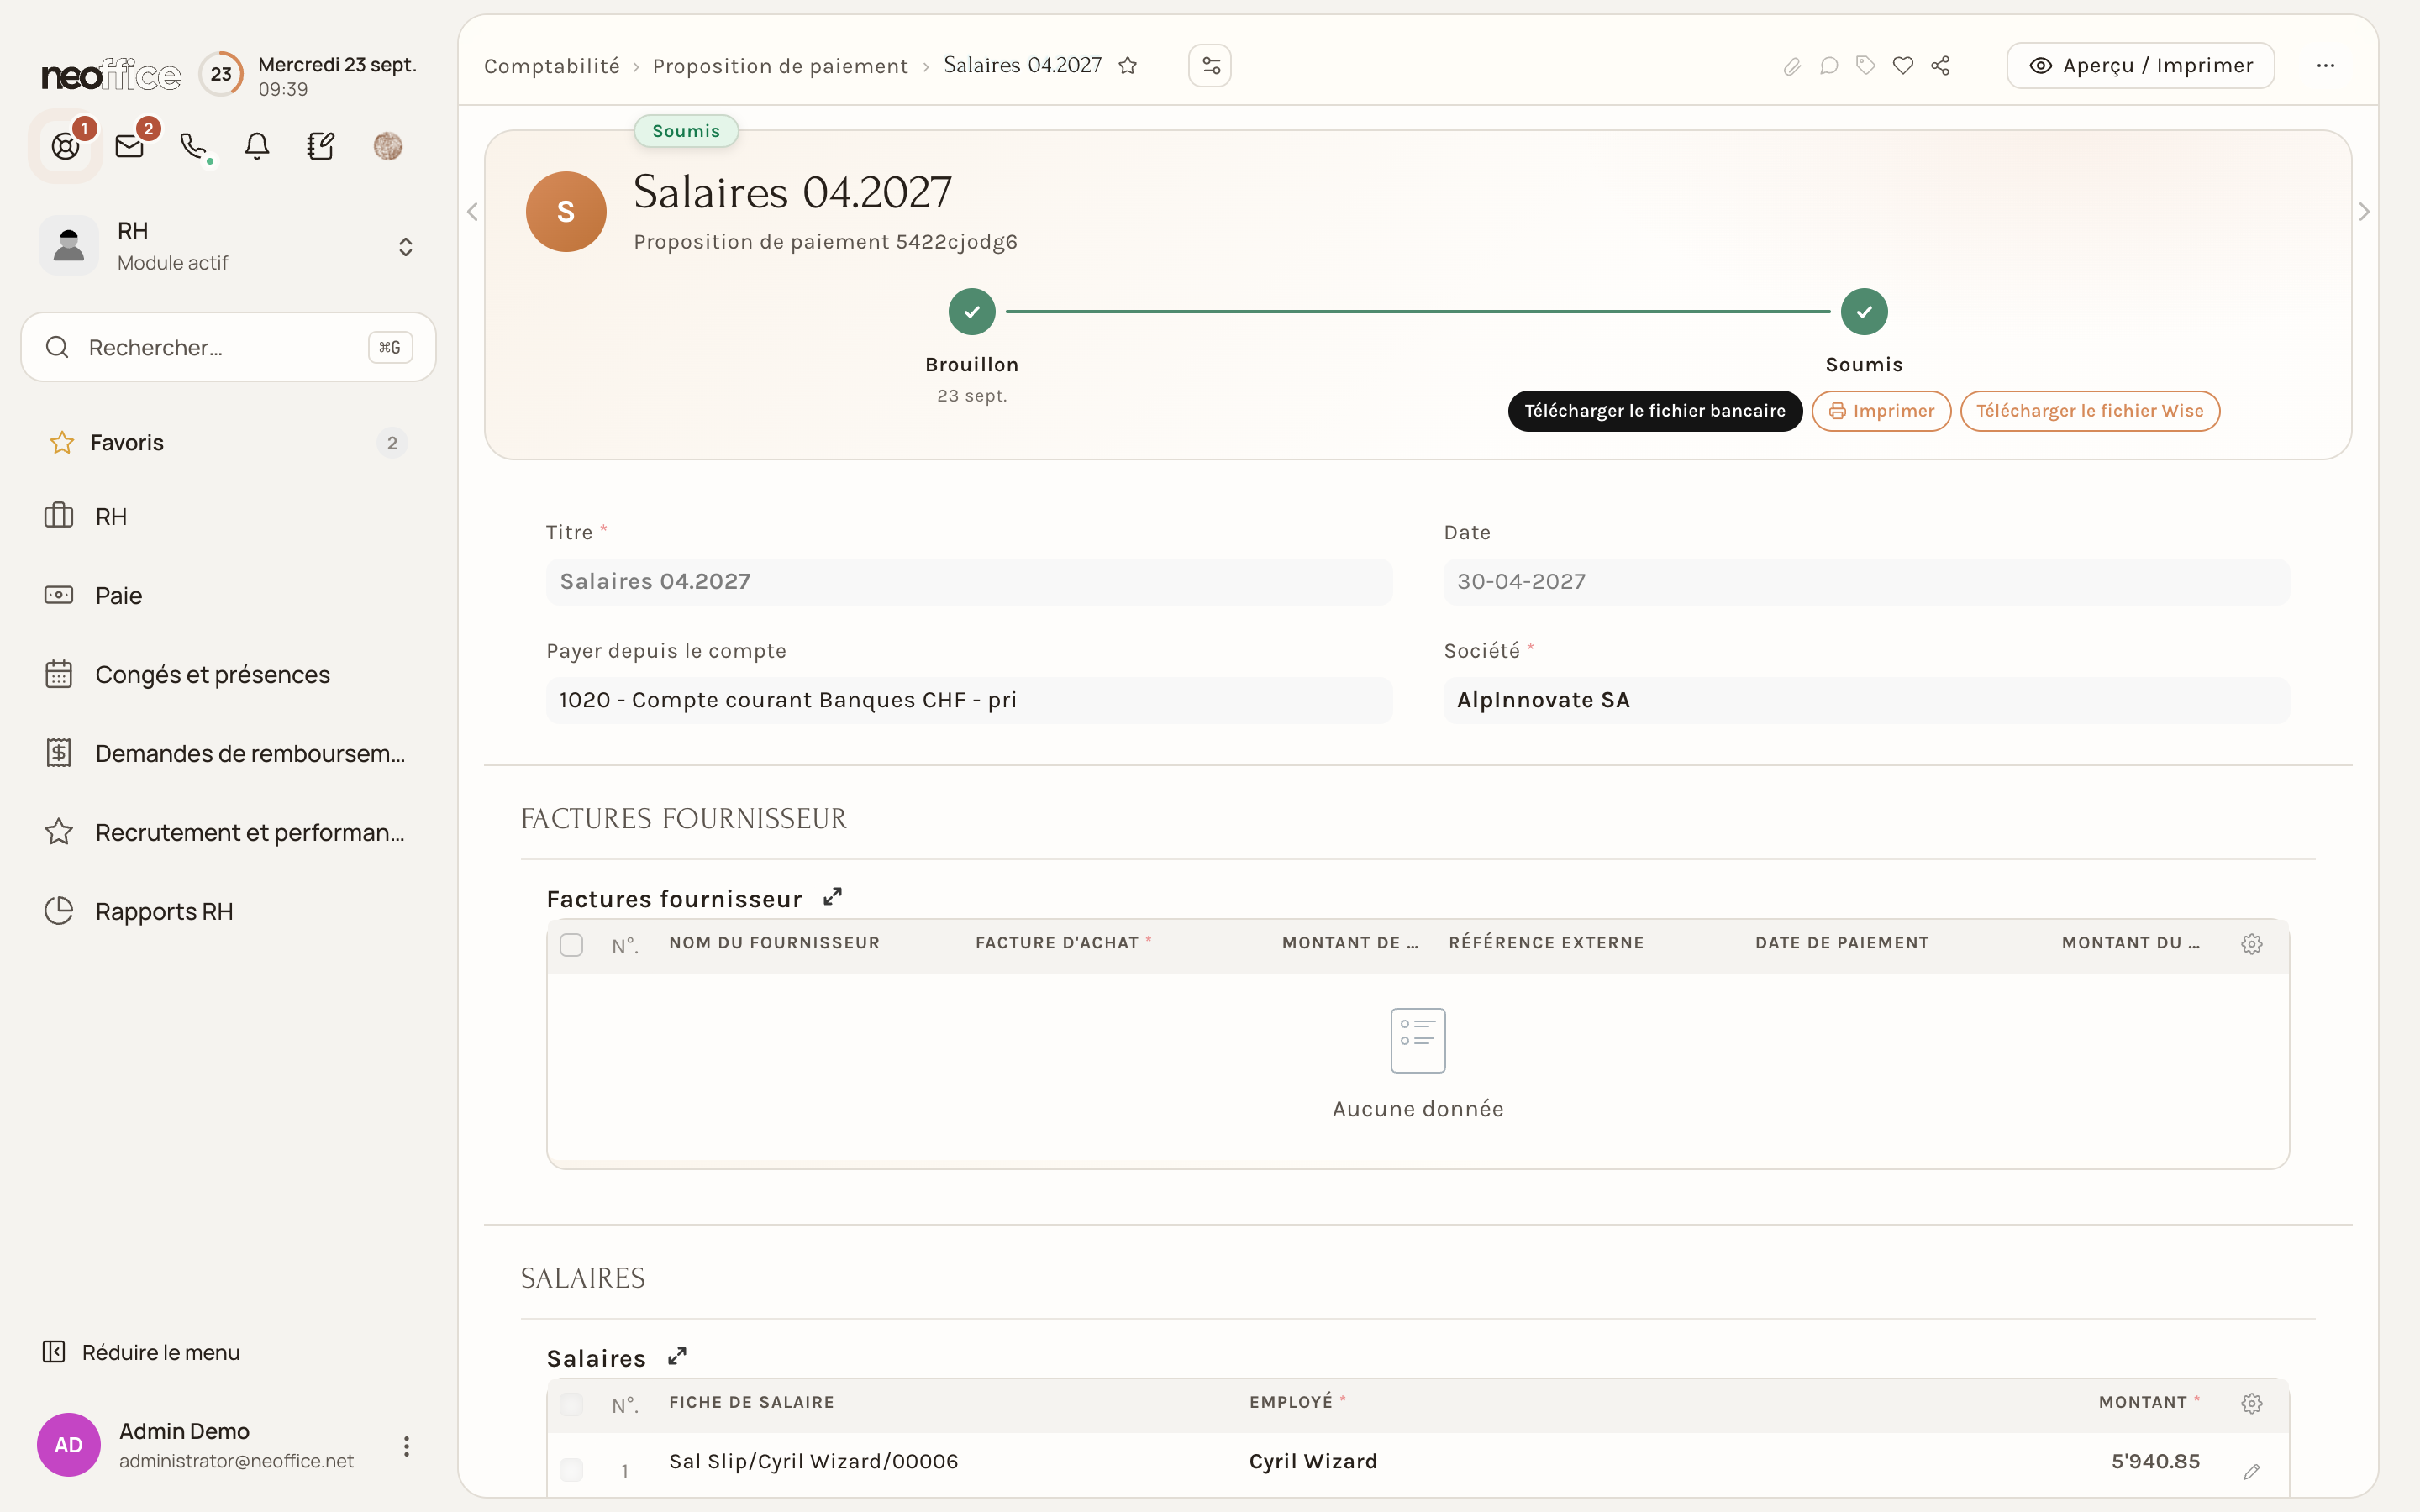Go to previous record with left chevron

472,212
